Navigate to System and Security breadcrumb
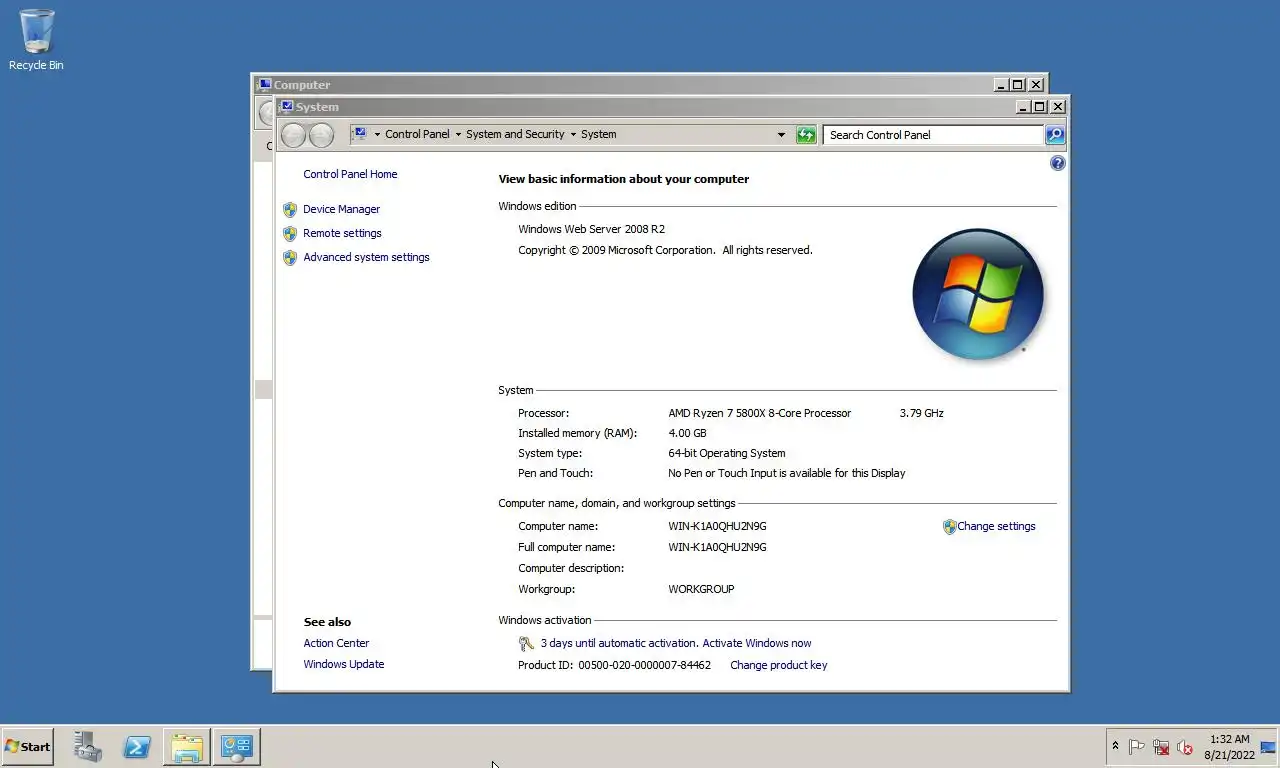Screen dimensions: 1280x768 pos(515,134)
